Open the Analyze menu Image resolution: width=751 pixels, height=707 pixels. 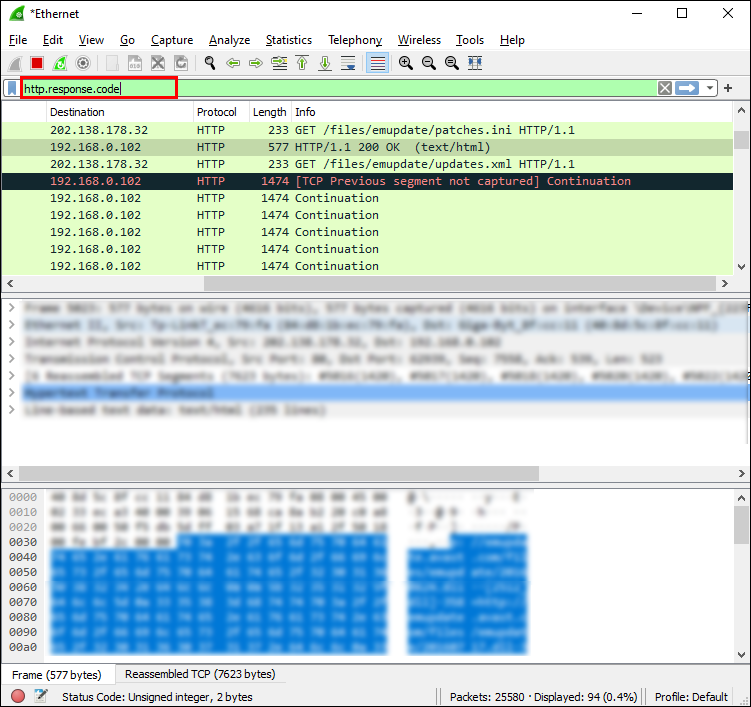coord(229,40)
